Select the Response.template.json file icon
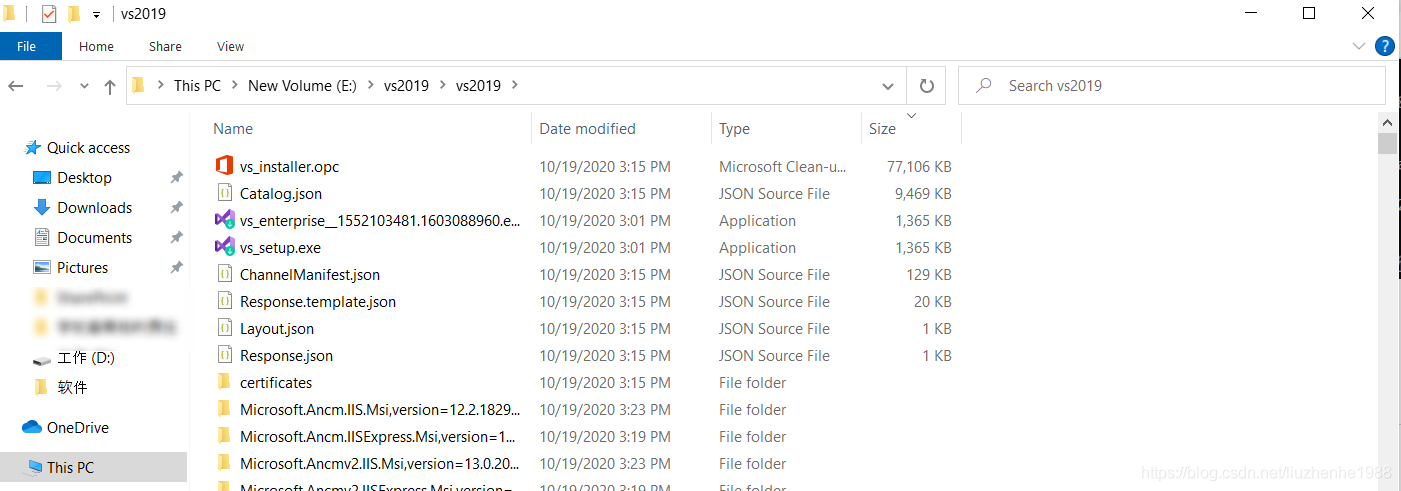This screenshot has width=1401, height=491. point(224,301)
